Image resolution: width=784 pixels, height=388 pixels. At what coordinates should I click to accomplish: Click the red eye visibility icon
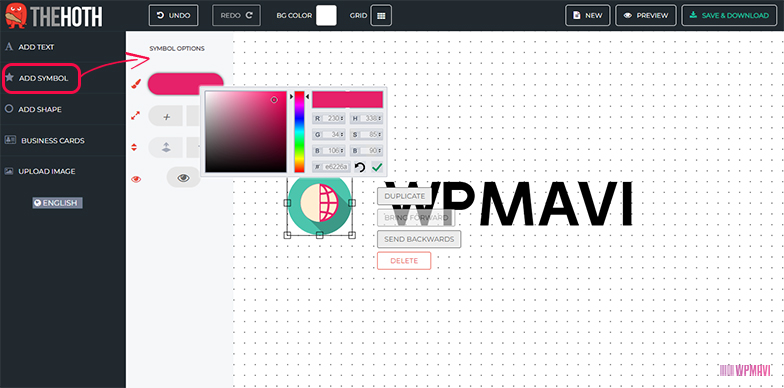[x=136, y=178]
